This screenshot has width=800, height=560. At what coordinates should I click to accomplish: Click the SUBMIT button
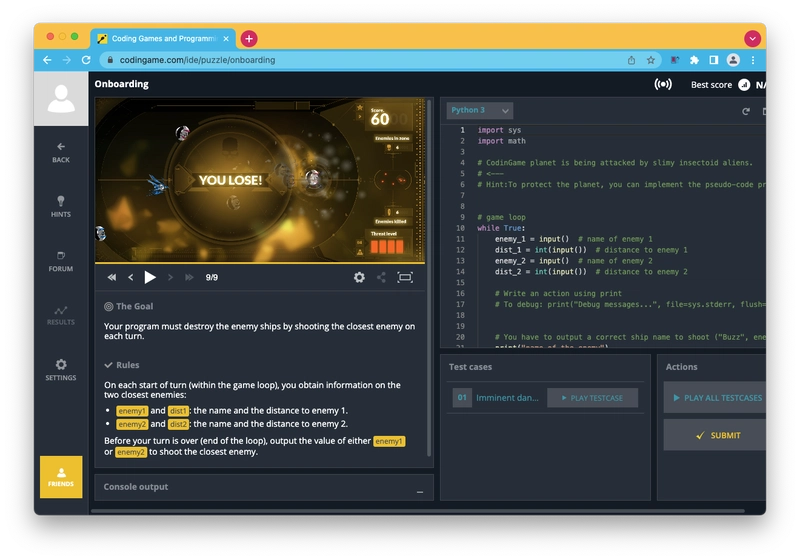(x=715, y=435)
